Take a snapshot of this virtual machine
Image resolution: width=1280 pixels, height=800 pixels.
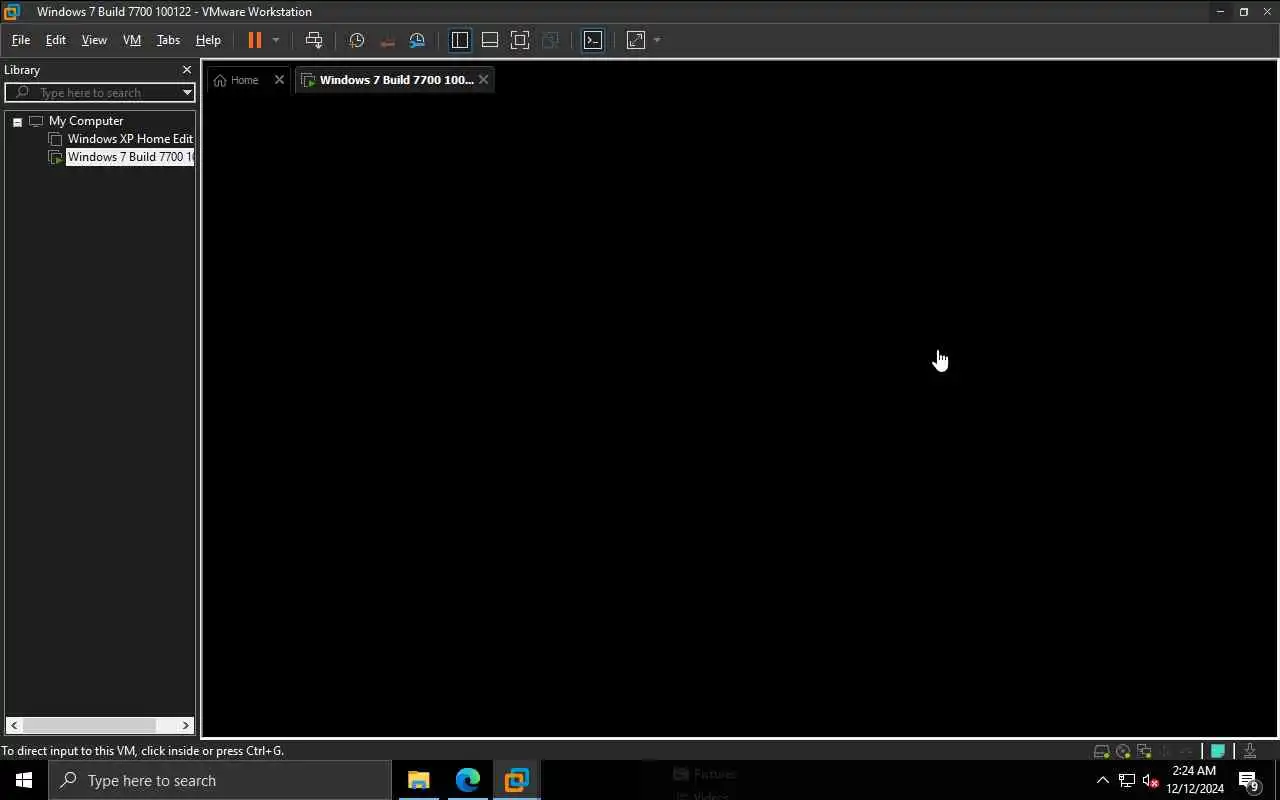356,40
